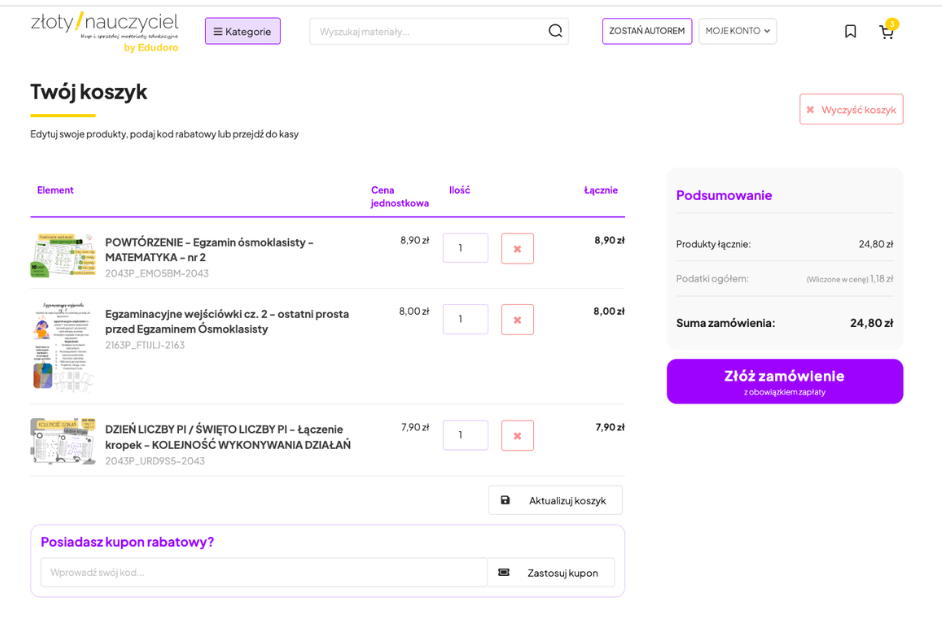This screenshot has height=628, width=942.
Task: Click the 'Cena jednostkowa' column header
Action: pyautogui.click(x=400, y=197)
